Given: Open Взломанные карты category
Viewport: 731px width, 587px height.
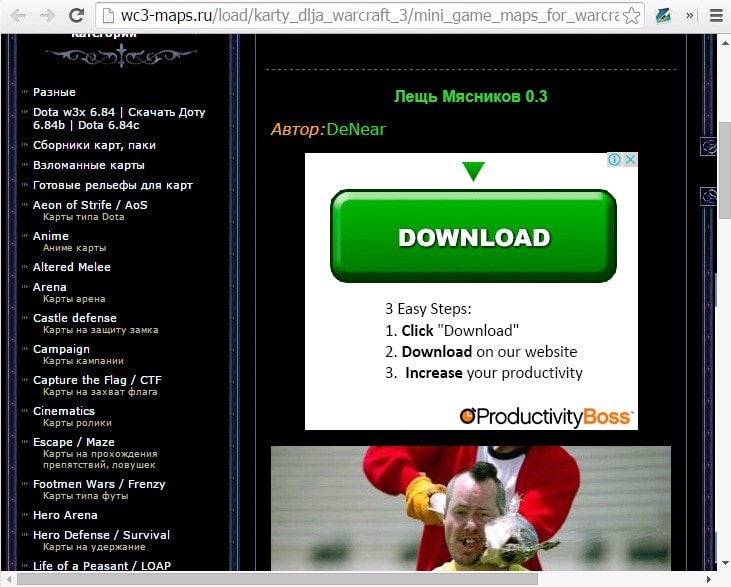Looking at the screenshot, I should coord(89,166).
